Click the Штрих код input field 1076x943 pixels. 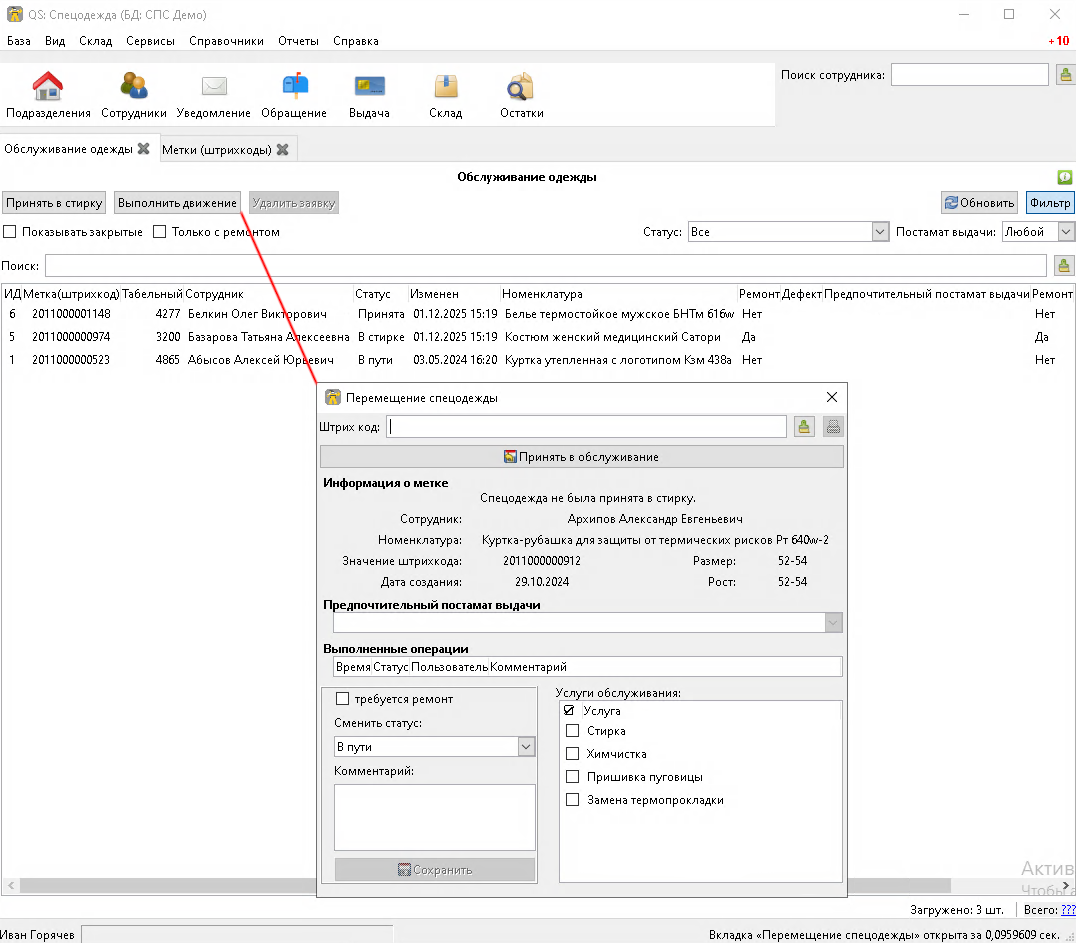586,427
